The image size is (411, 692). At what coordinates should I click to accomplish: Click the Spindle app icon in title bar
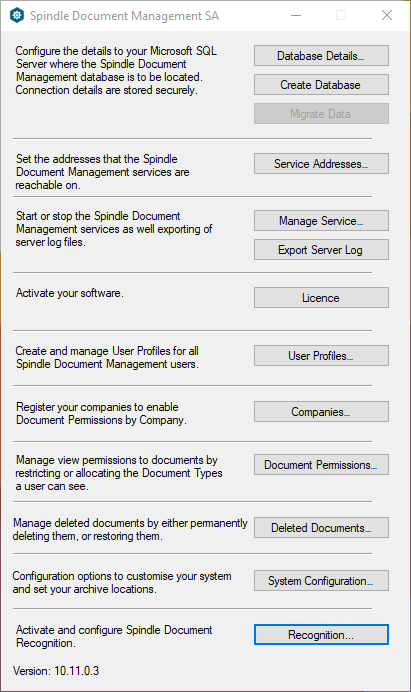tap(17, 15)
